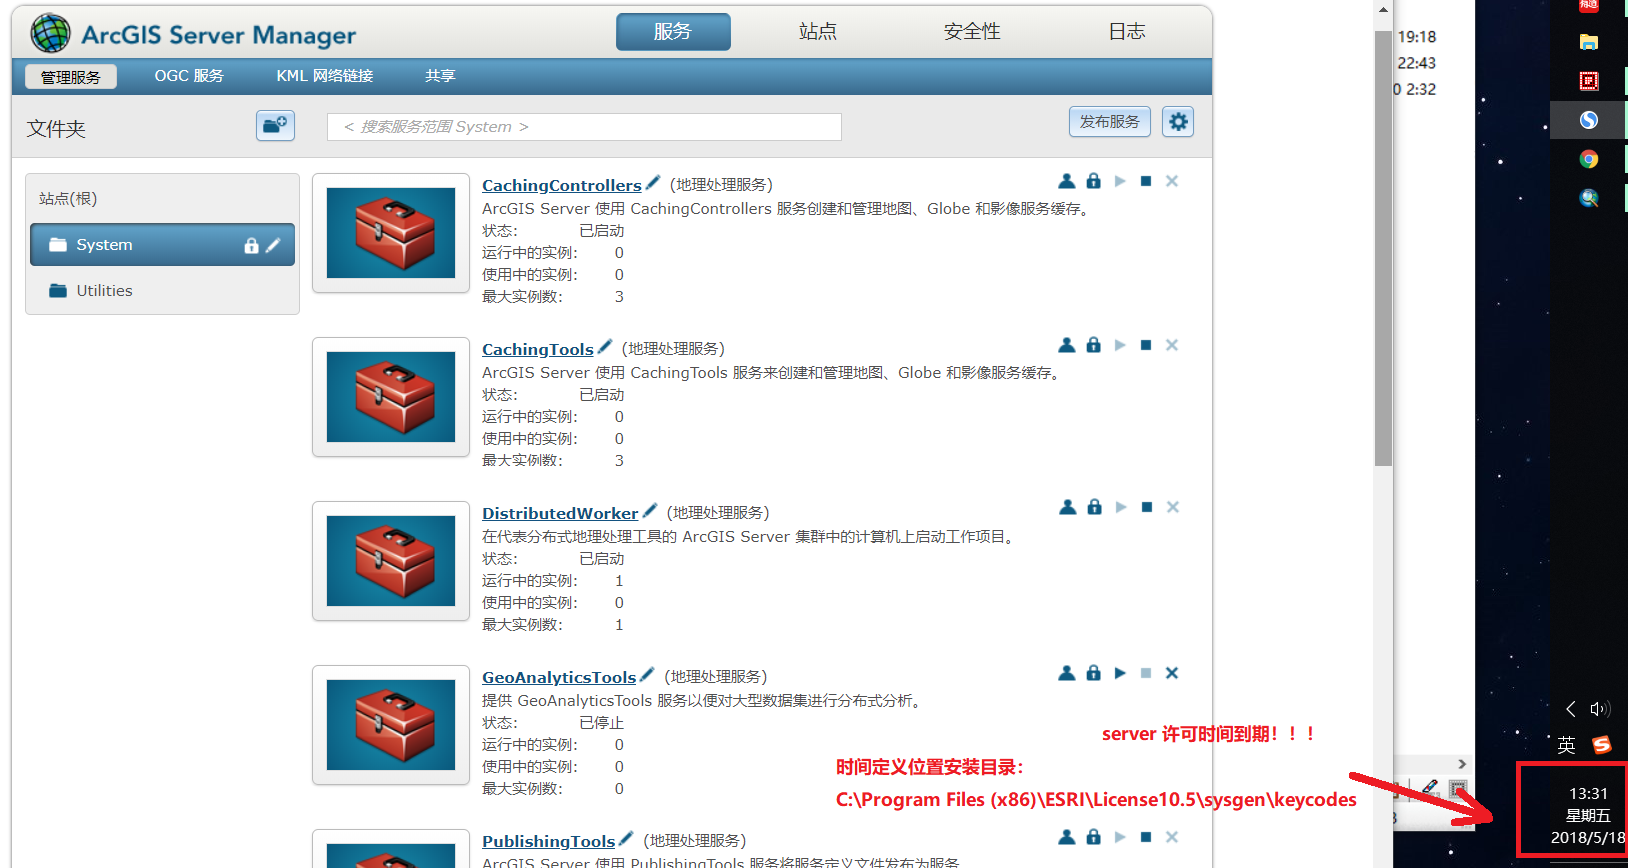This screenshot has width=1628, height=868.
Task: Click GeoAnalyticsTools security lock icon
Action: (x=1094, y=673)
